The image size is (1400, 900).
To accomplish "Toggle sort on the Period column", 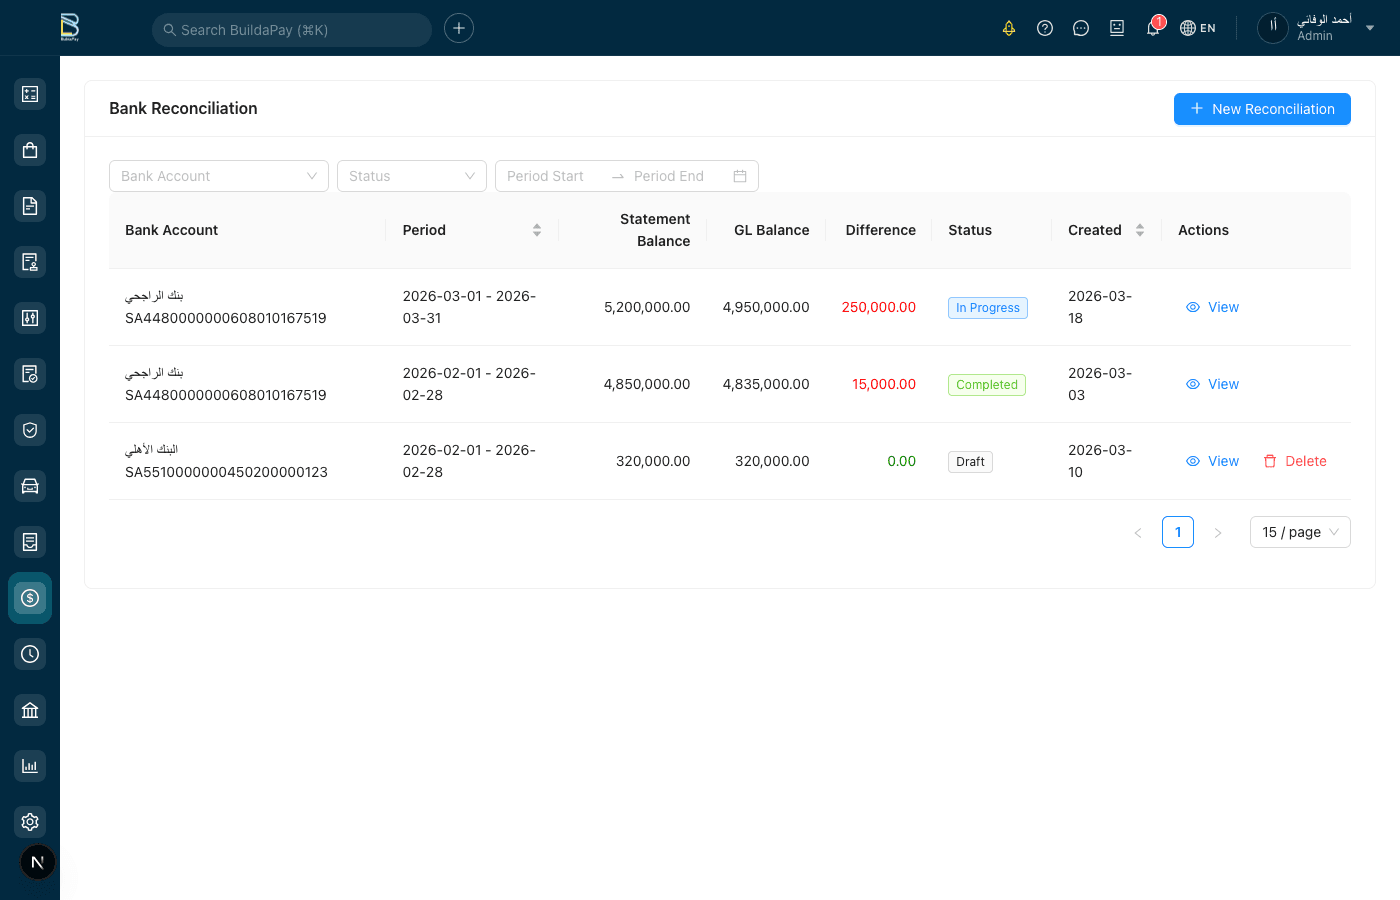I will 537,230.
